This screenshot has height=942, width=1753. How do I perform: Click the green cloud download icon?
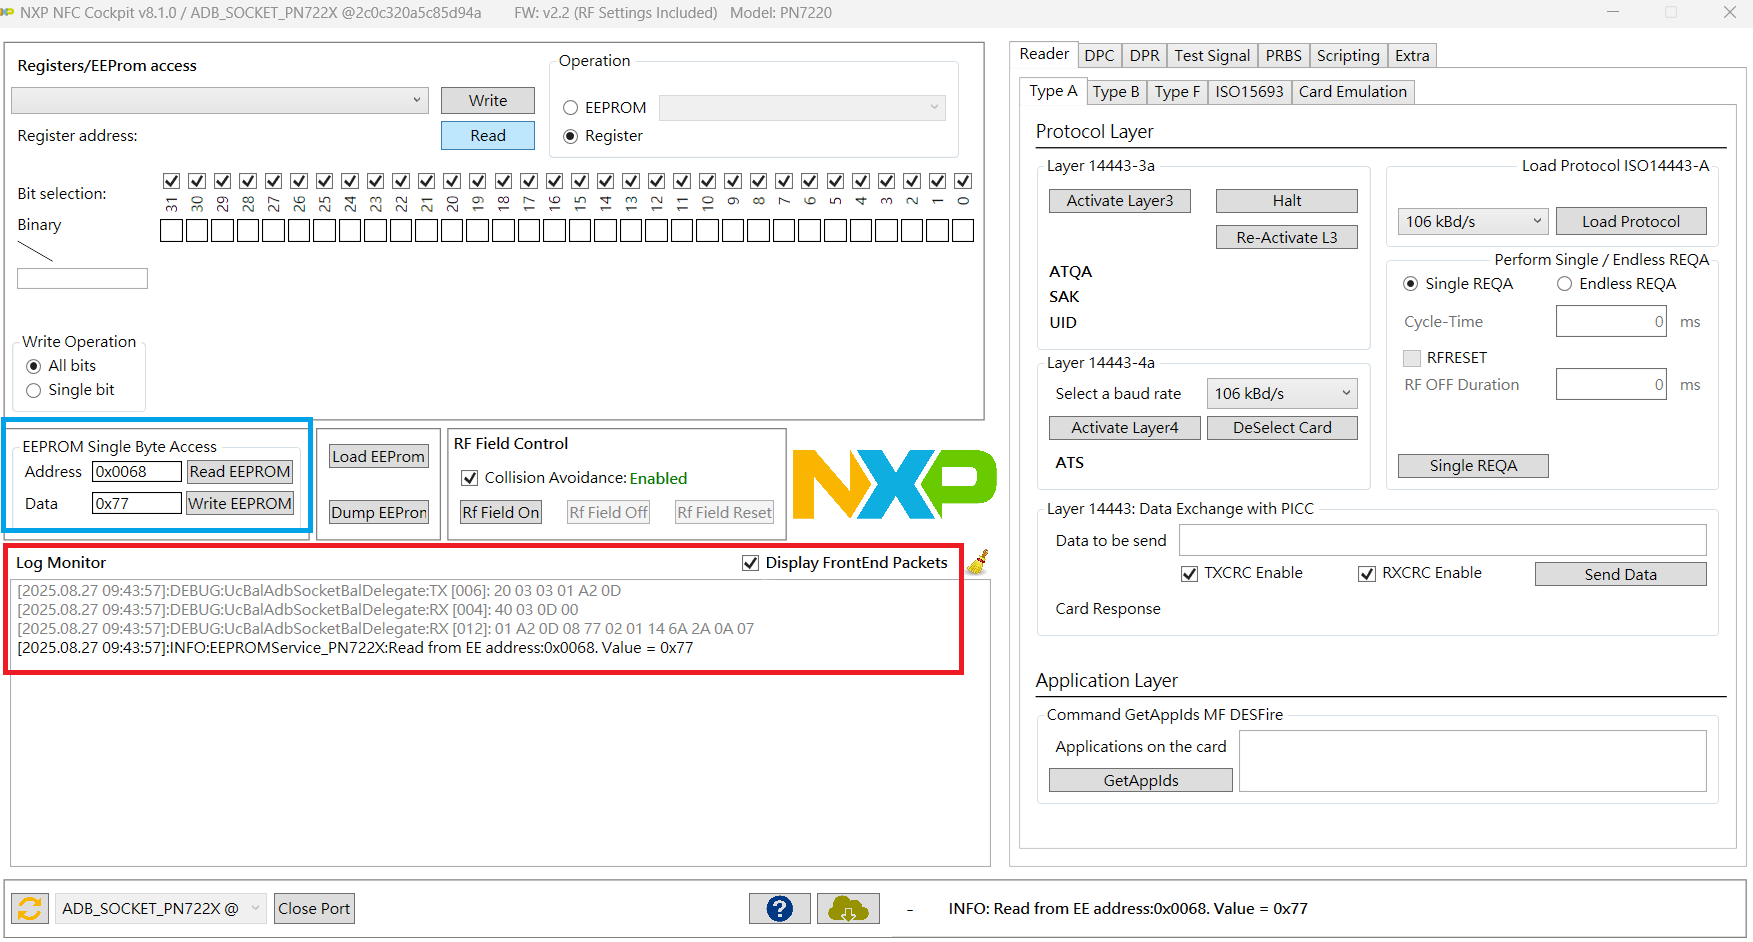(848, 908)
